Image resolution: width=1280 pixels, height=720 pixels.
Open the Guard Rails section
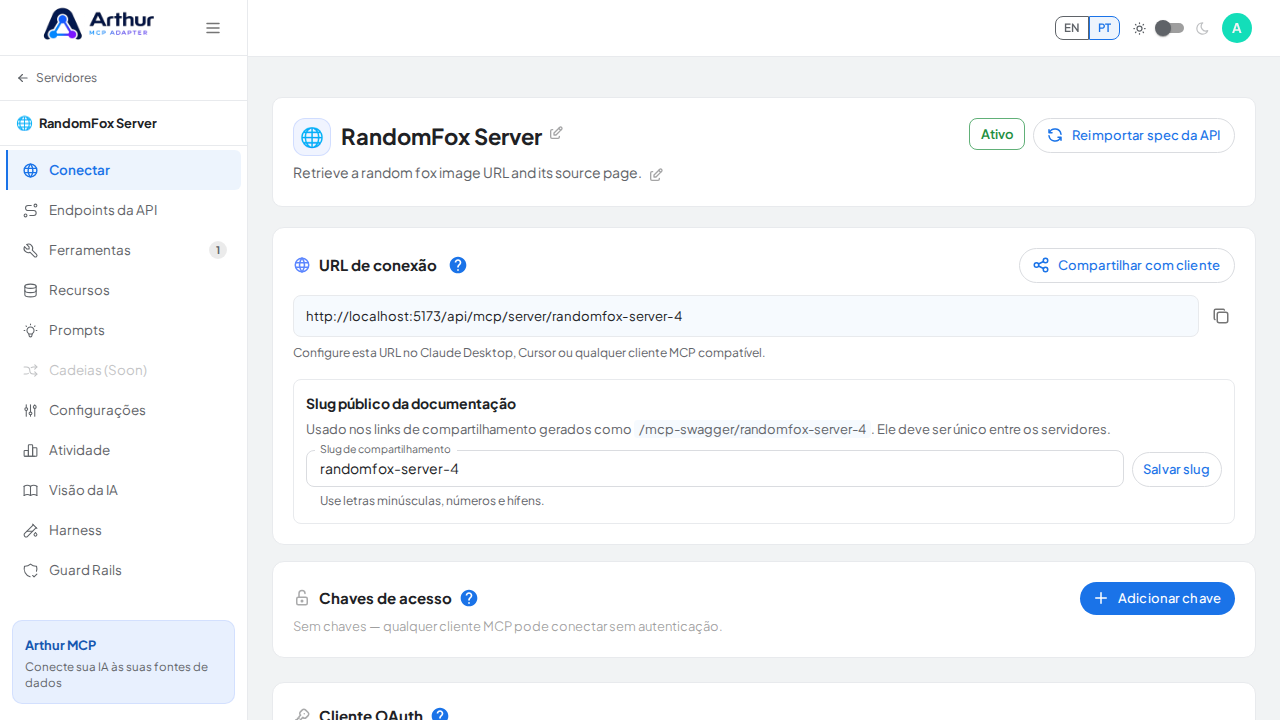123,570
